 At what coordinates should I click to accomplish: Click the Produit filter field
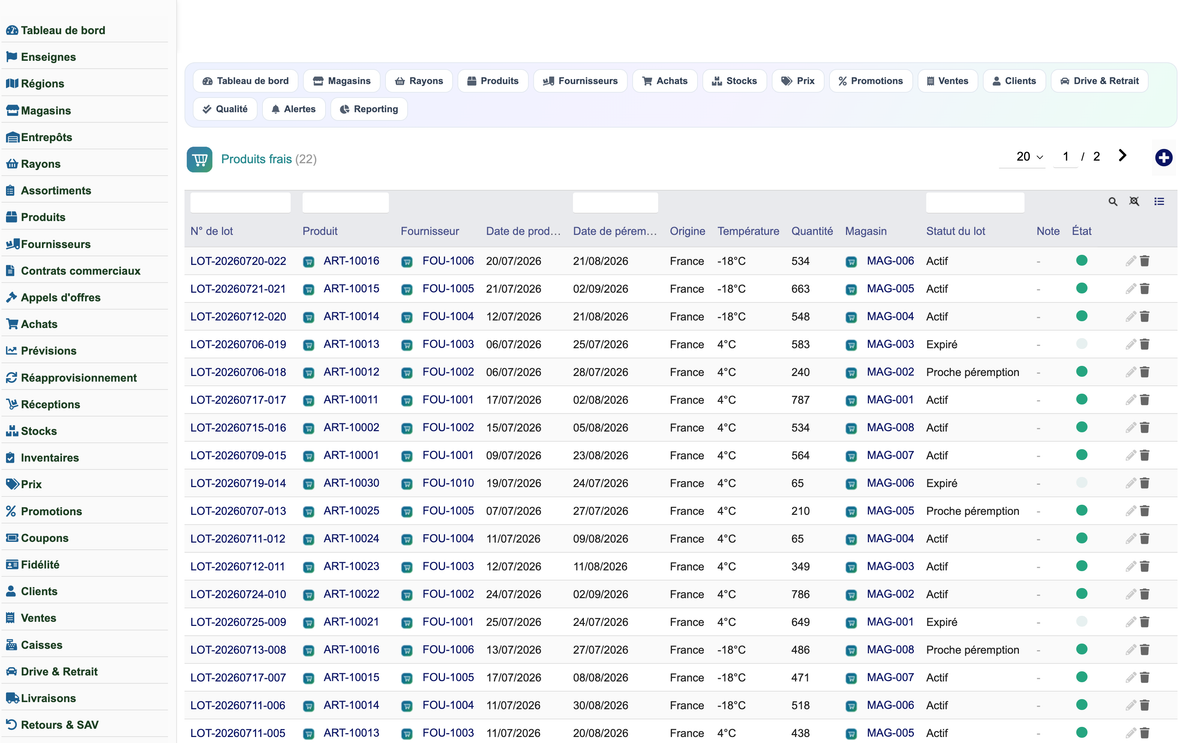coord(345,202)
